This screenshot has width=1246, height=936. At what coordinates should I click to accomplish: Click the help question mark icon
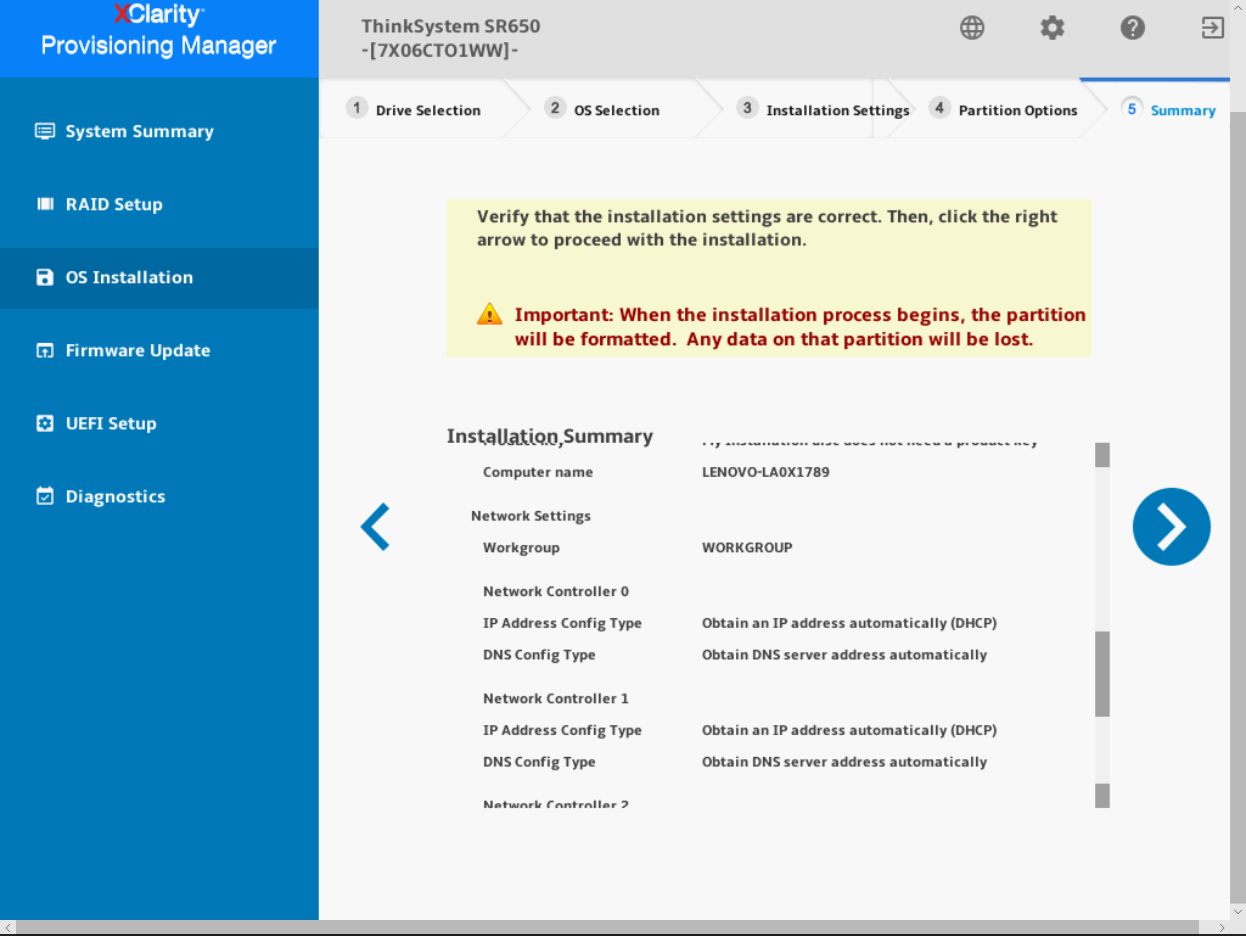click(x=1132, y=28)
